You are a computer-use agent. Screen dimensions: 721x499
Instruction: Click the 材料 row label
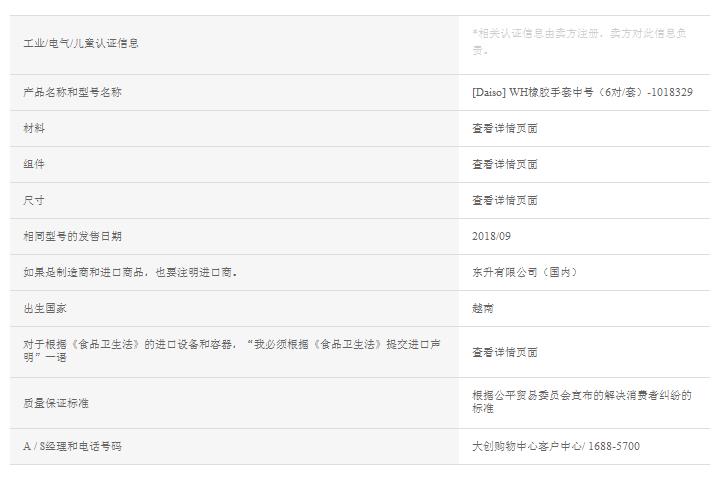[34, 128]
